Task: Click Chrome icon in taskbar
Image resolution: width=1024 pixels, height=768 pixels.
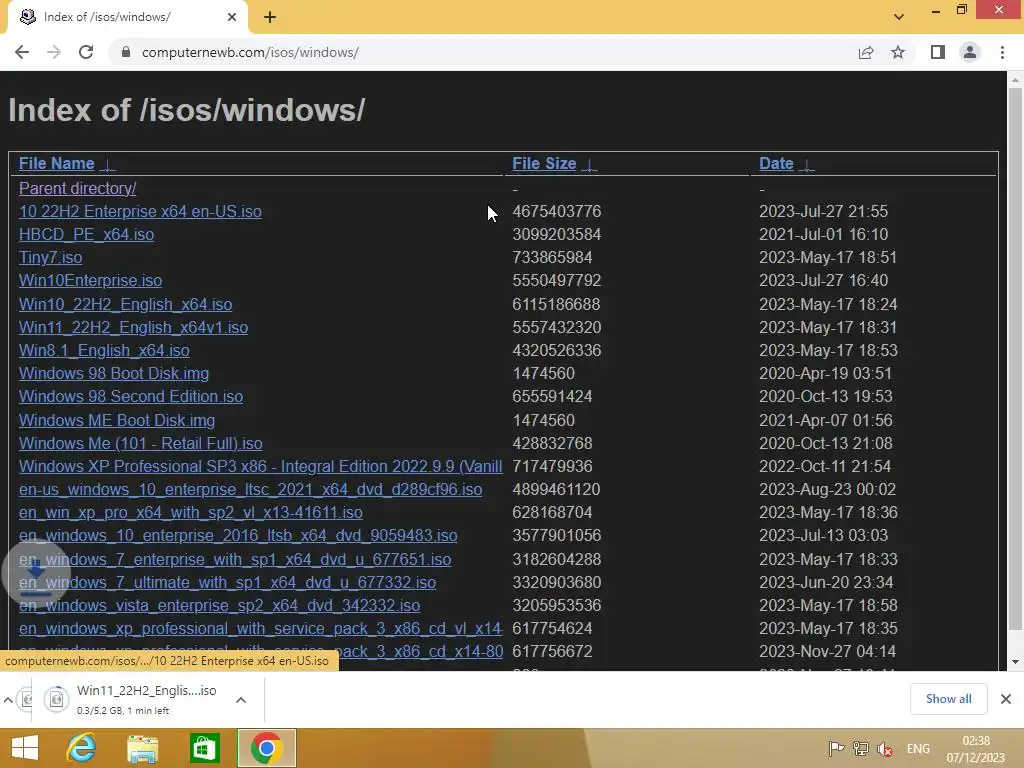Action: coord(266,748)
